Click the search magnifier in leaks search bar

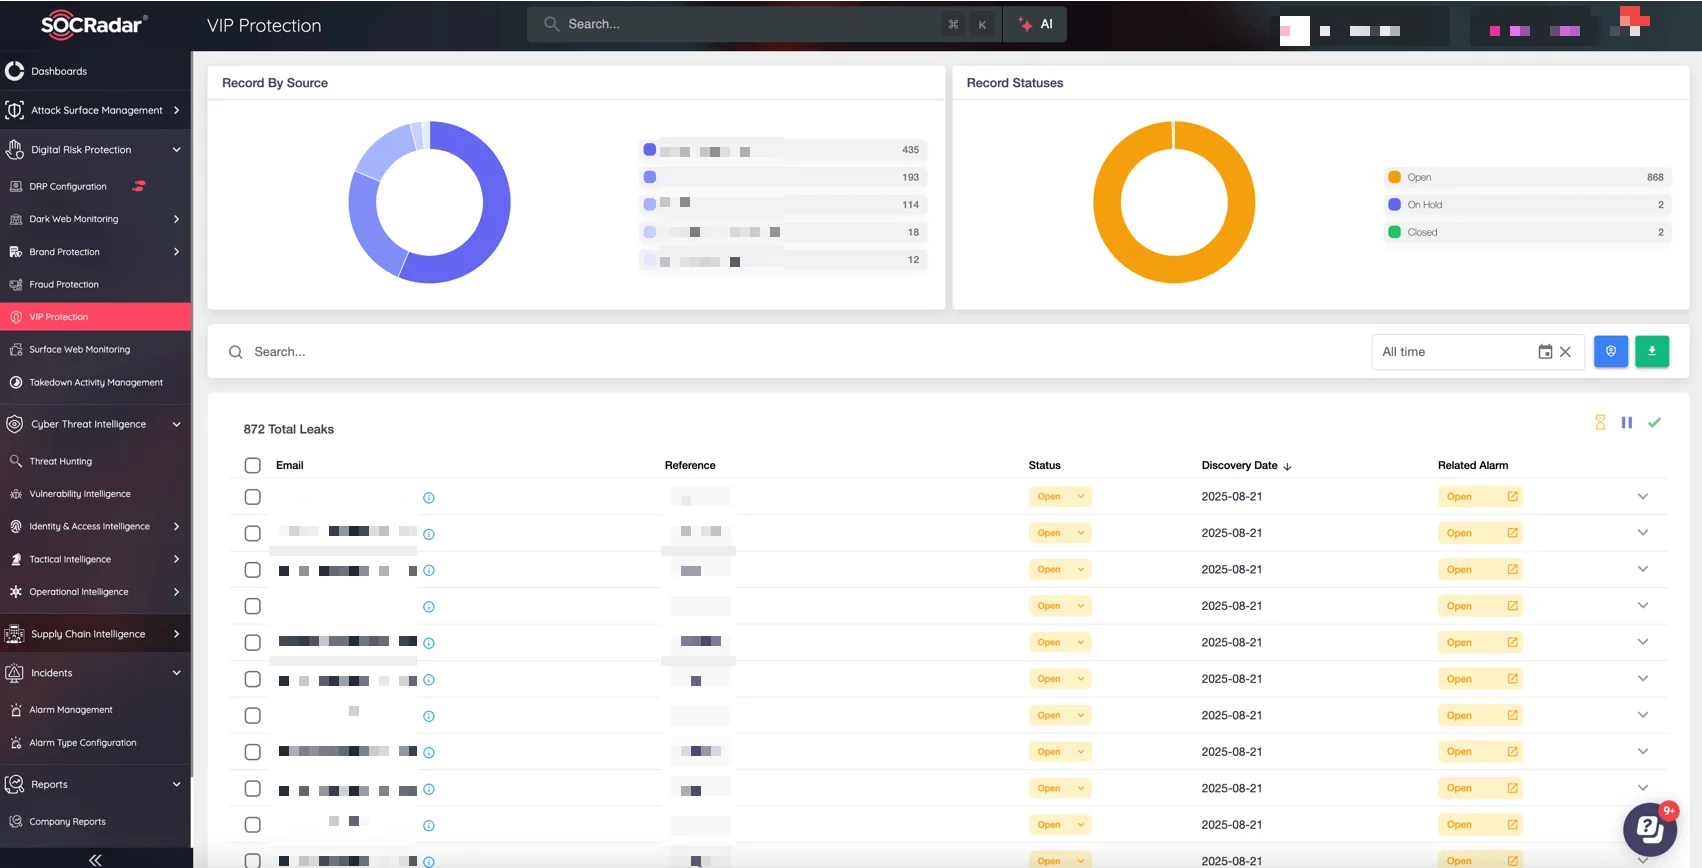click(236, 352)
